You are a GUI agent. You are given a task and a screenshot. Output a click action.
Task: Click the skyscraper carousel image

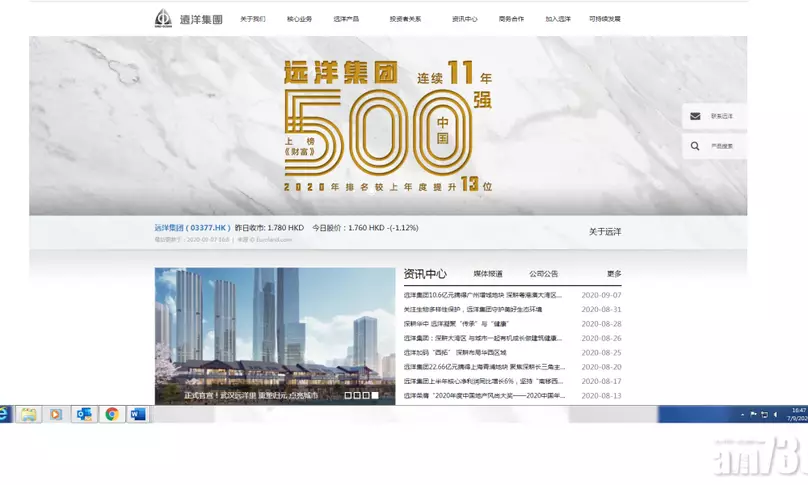point(275,336)
